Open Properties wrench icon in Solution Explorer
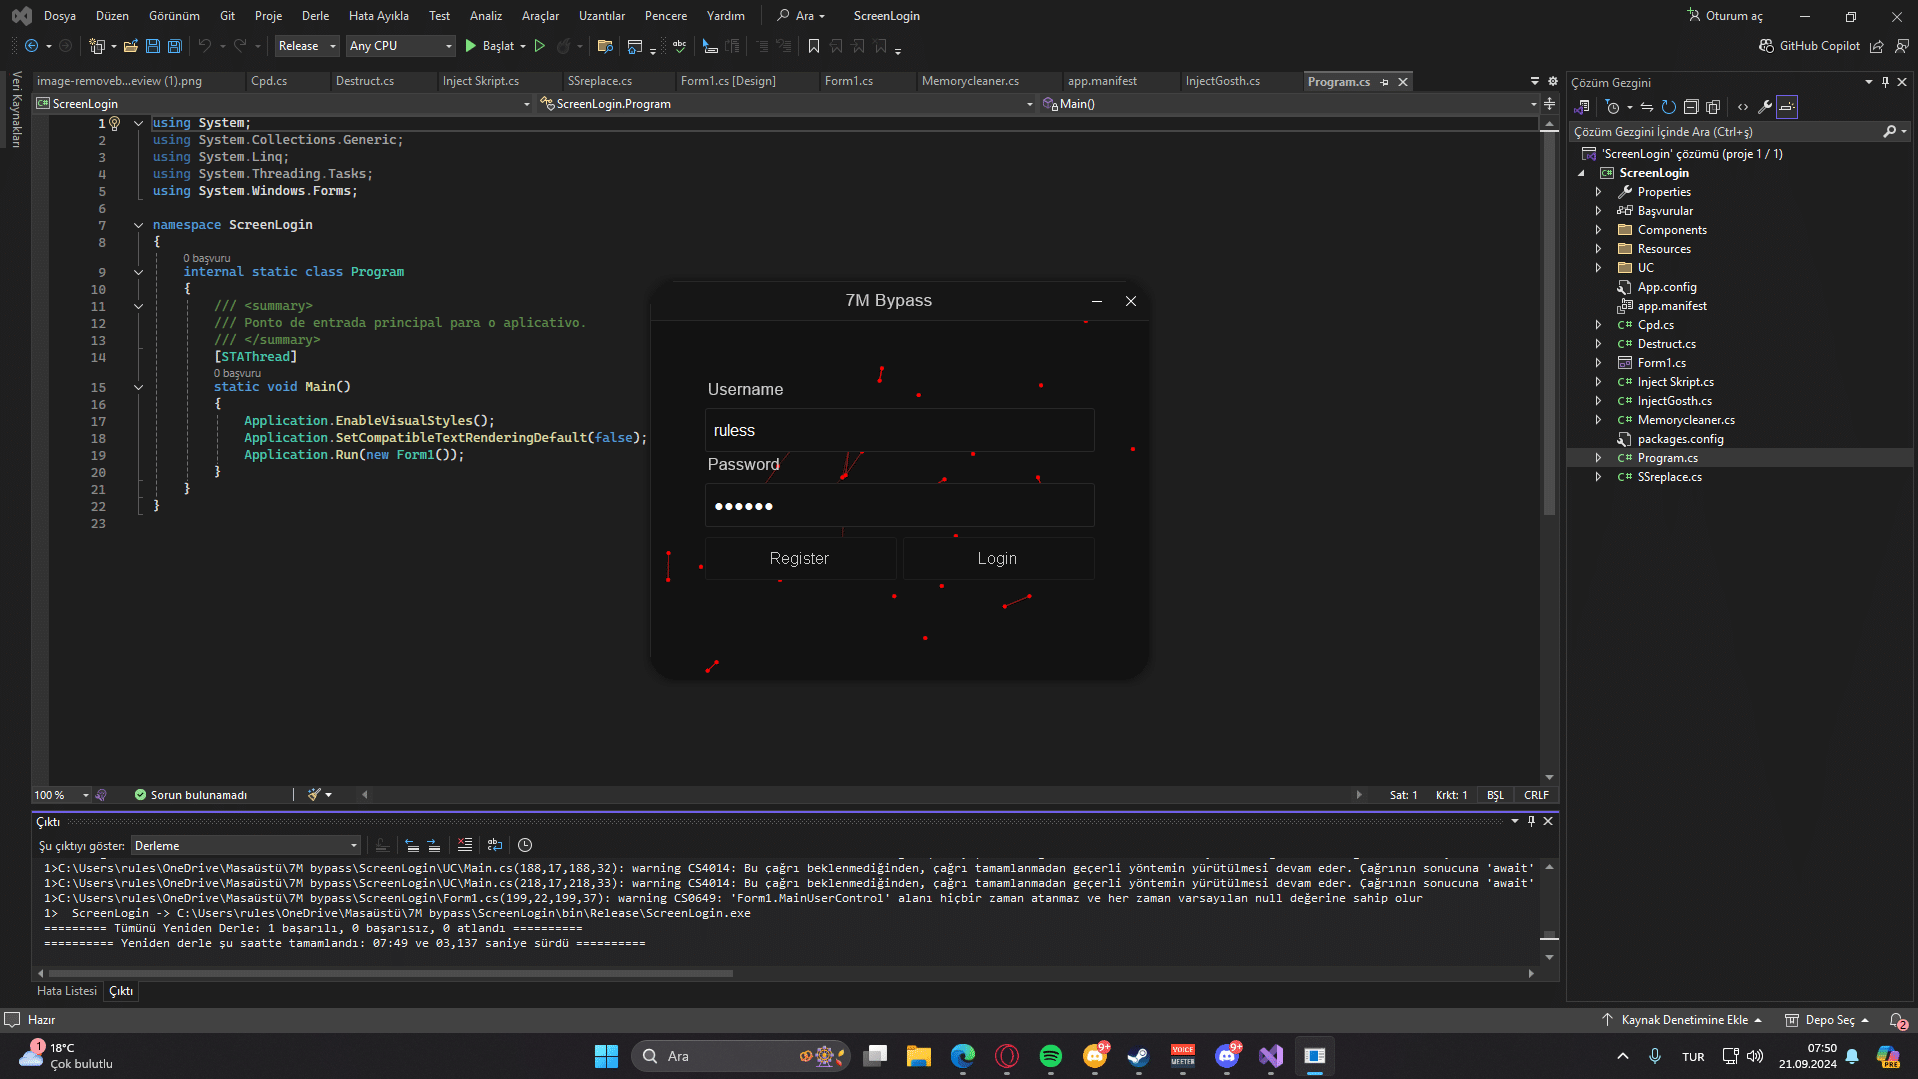Viewport: 1918px width, 1079px height. (1765, 107)
